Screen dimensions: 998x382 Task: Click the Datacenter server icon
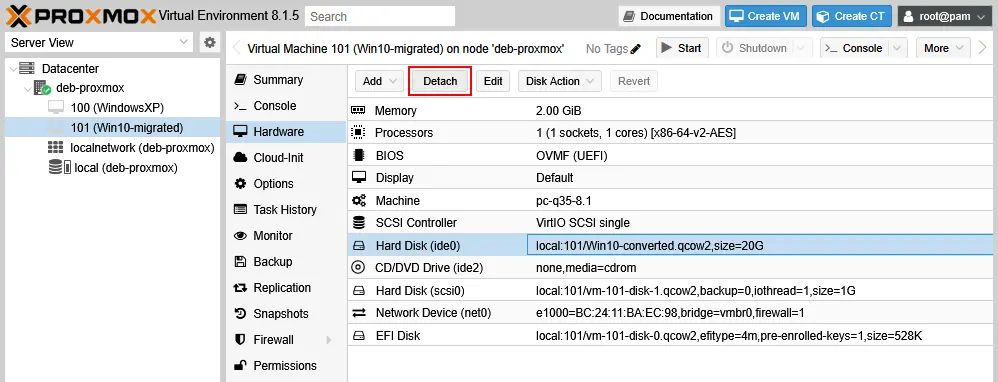(x=27, y=68)
